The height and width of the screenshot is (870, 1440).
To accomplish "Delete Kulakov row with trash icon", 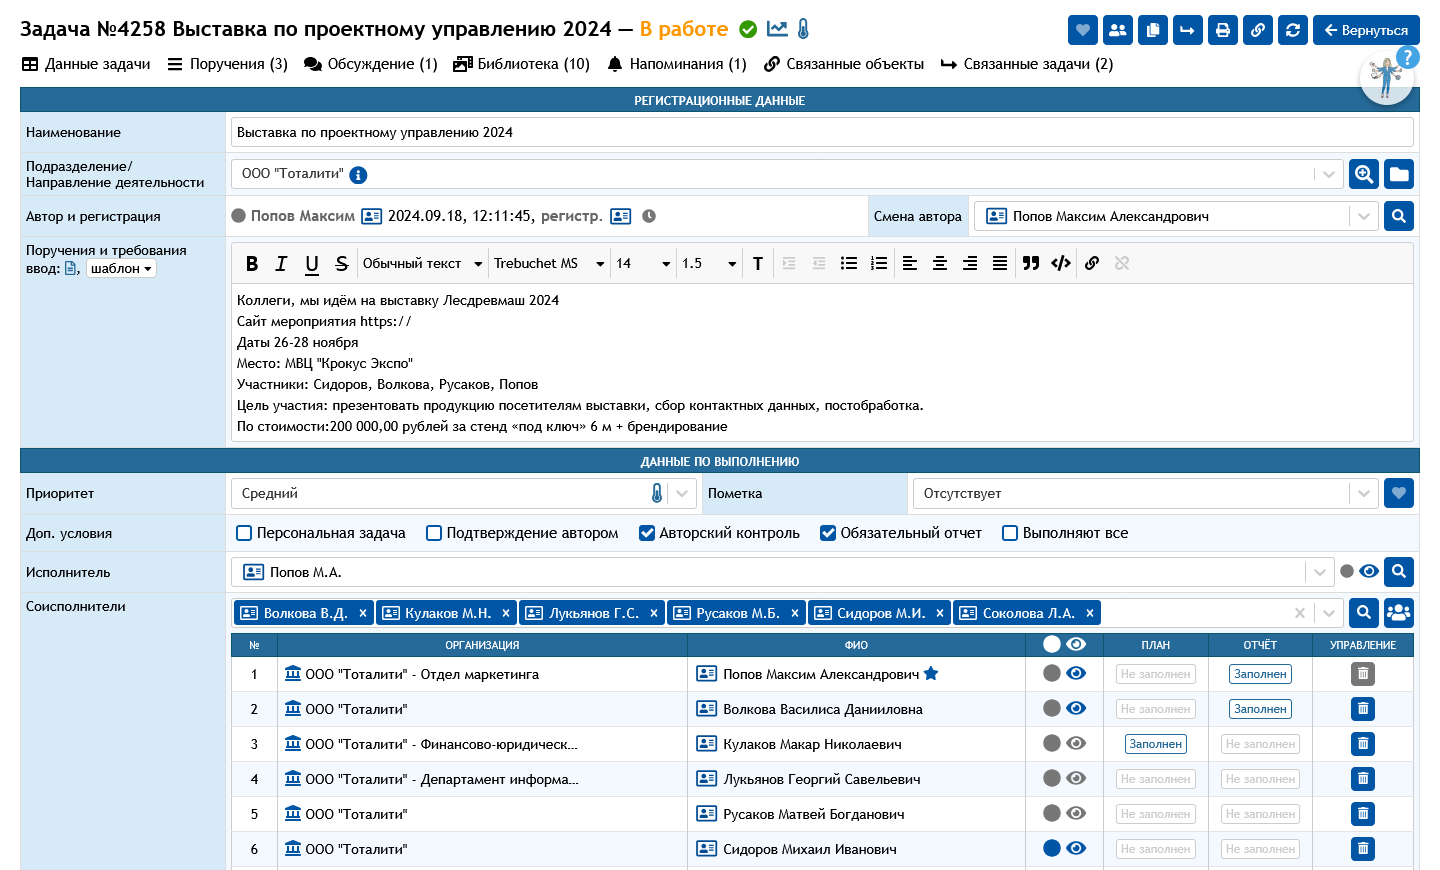I will (1362, 744).
